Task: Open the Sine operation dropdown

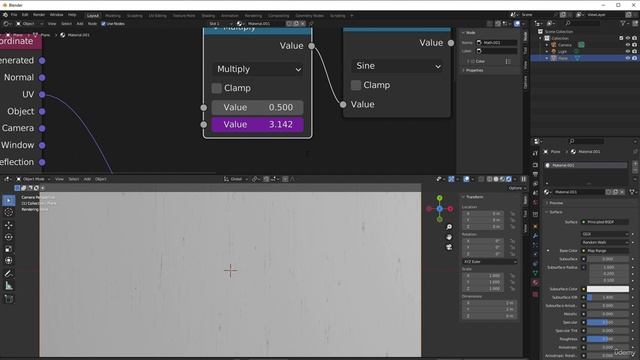Action: [x=397, y=66]
